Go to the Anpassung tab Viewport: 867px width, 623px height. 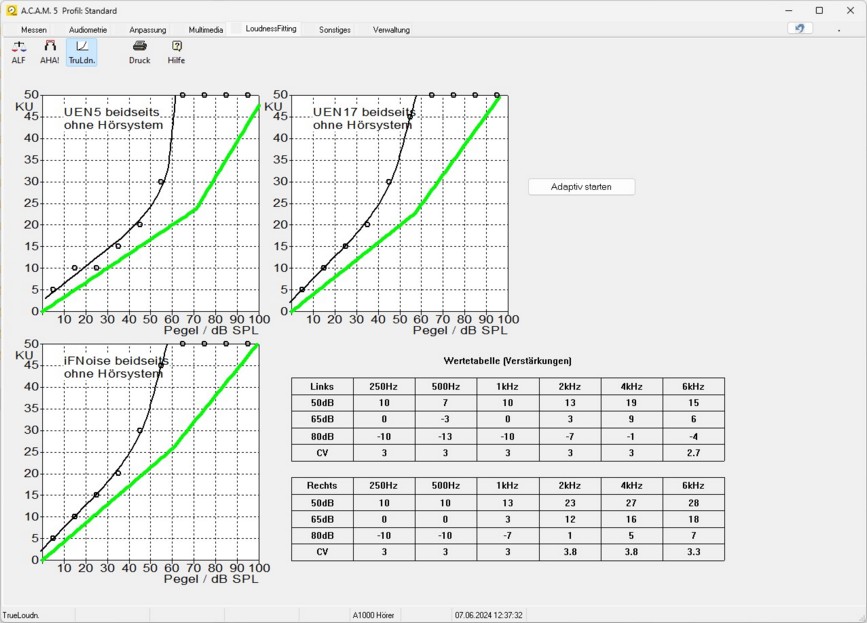(x=148, y=30)
